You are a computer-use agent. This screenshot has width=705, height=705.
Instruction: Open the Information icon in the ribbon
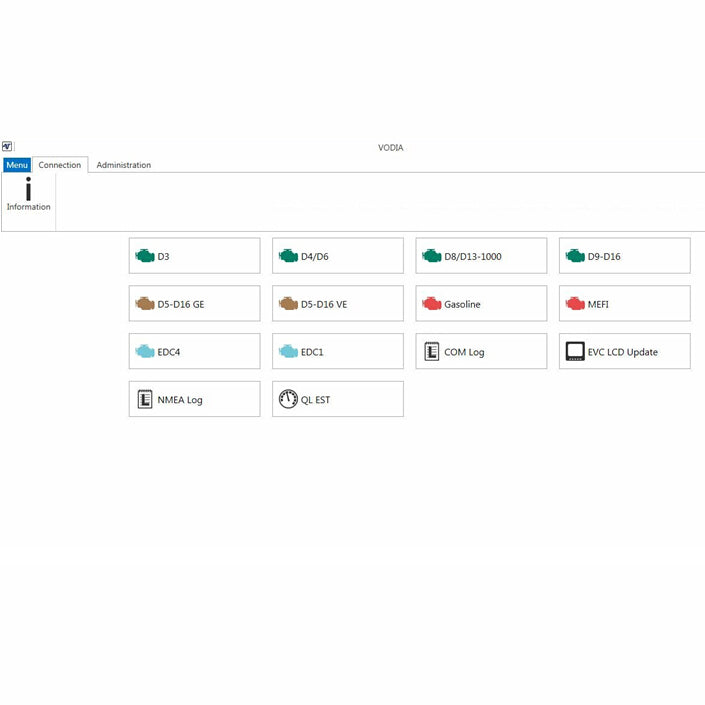[28, 194]
